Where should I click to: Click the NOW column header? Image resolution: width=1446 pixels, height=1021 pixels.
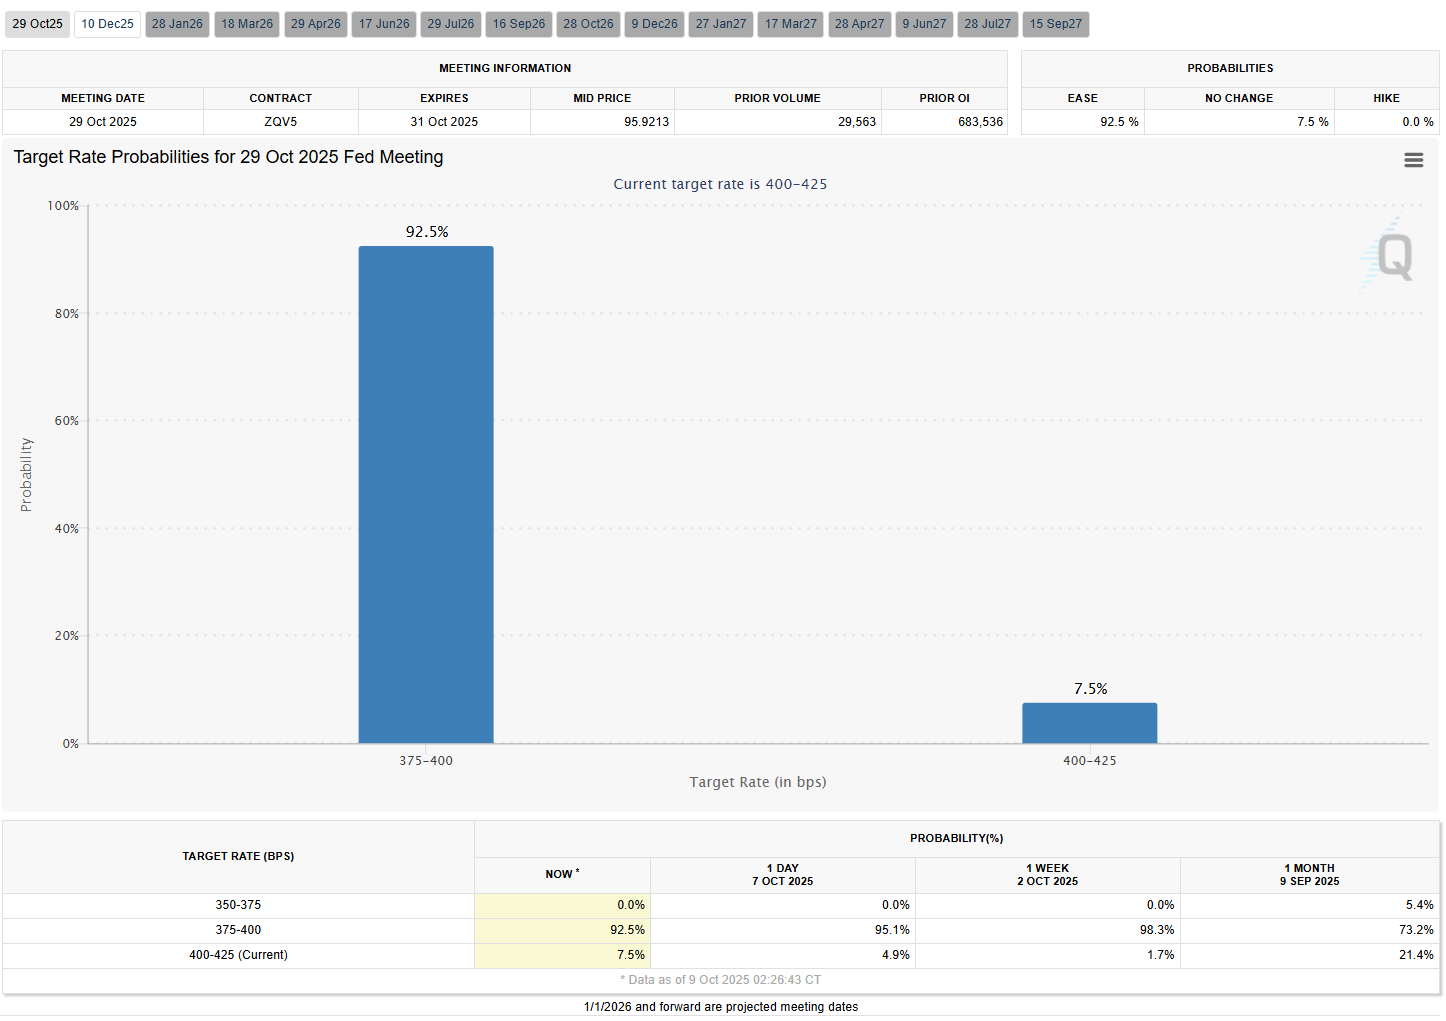tap(562, 874)
